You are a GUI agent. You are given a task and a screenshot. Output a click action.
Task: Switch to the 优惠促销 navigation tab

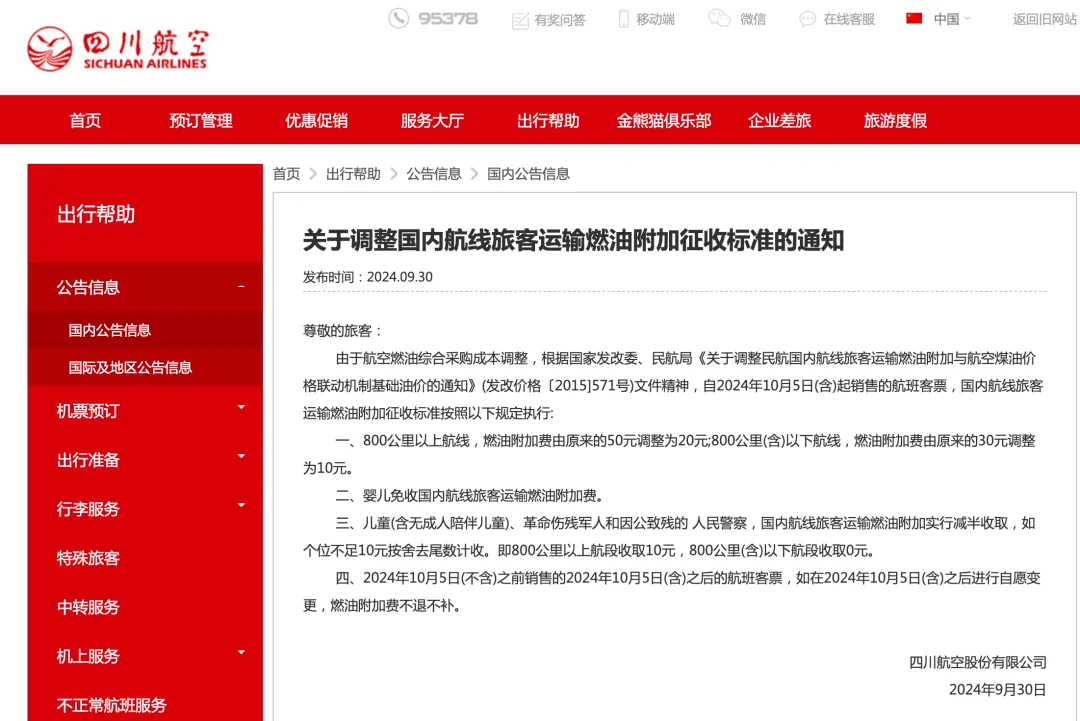(x=316, y=120)
